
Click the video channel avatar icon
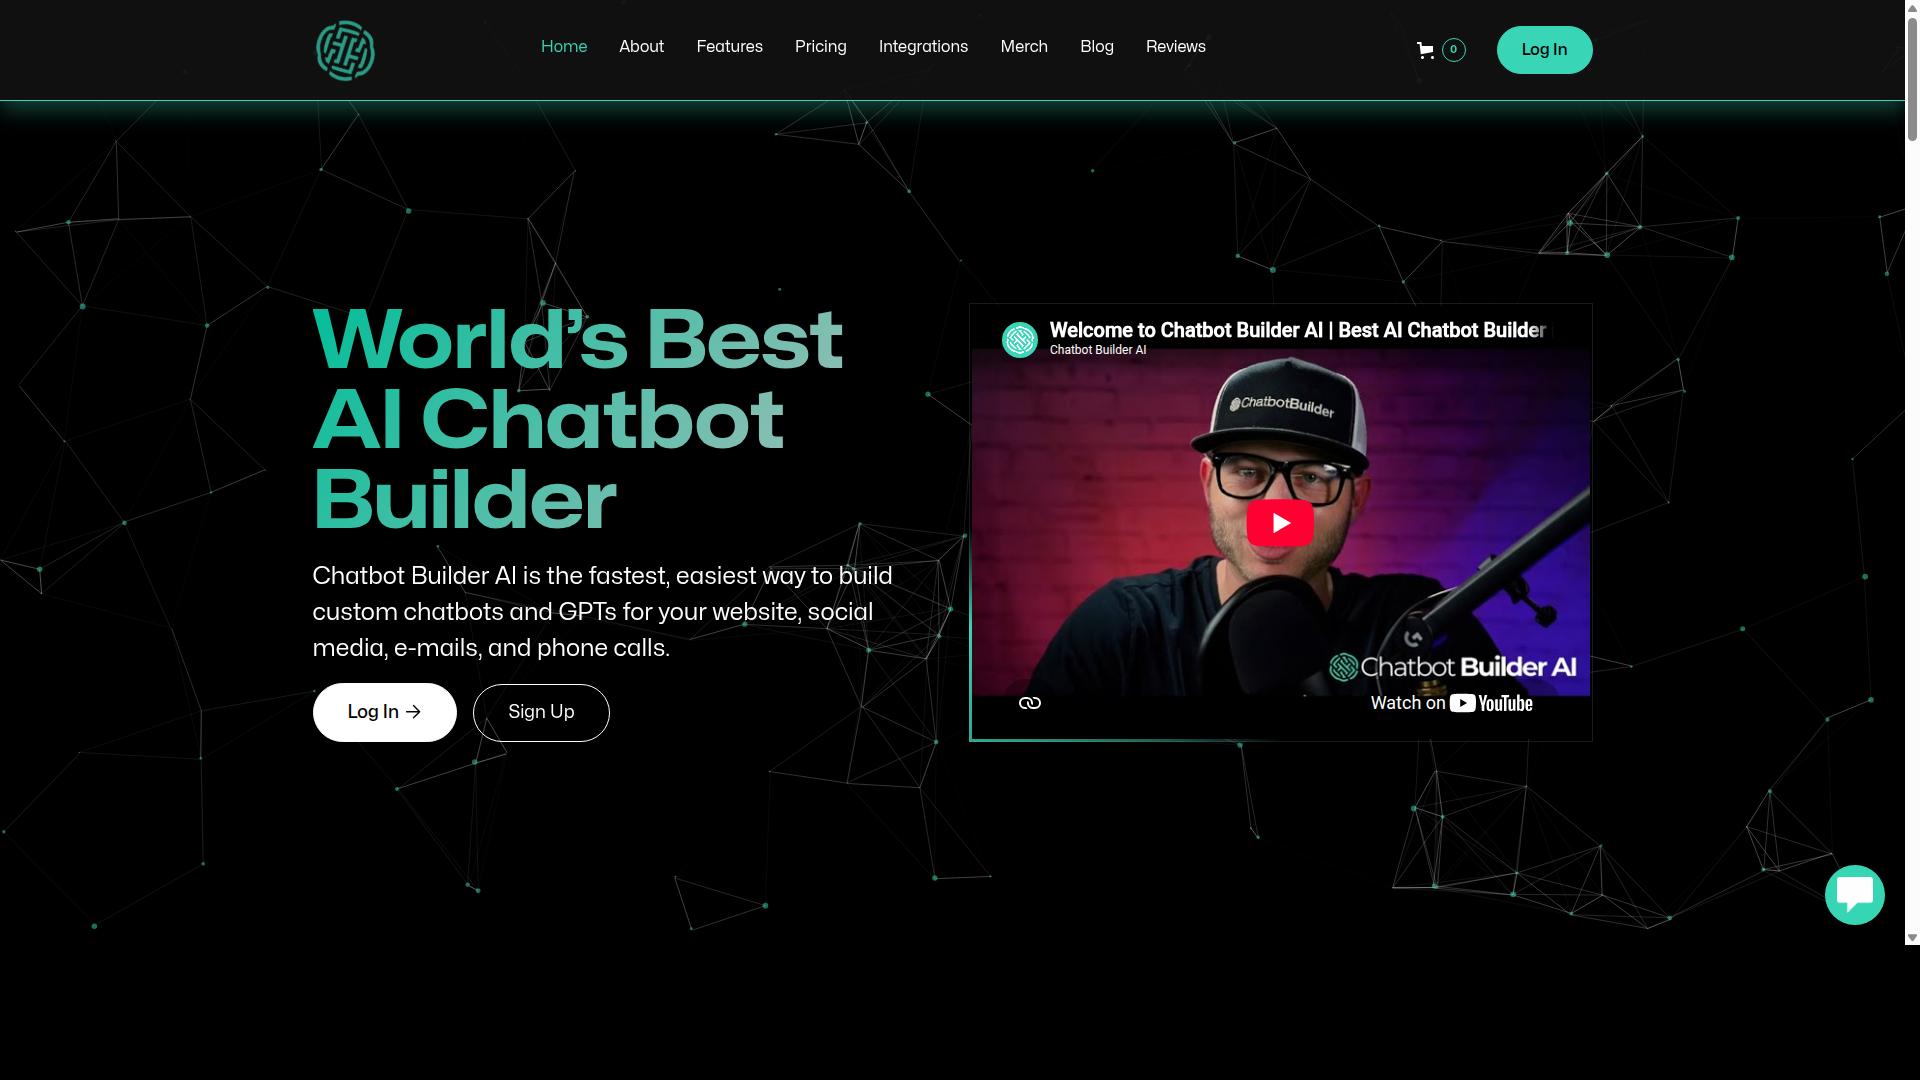[1020, 339]
